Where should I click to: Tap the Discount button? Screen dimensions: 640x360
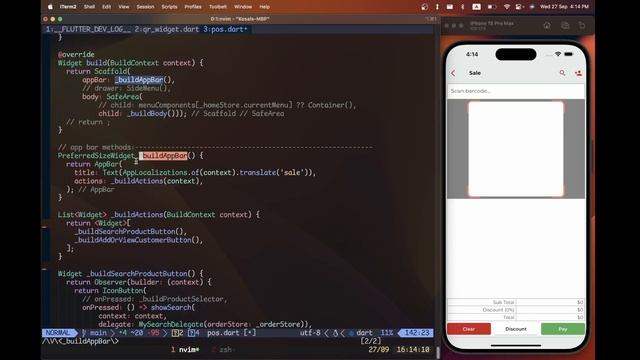(x=516, y=329)
